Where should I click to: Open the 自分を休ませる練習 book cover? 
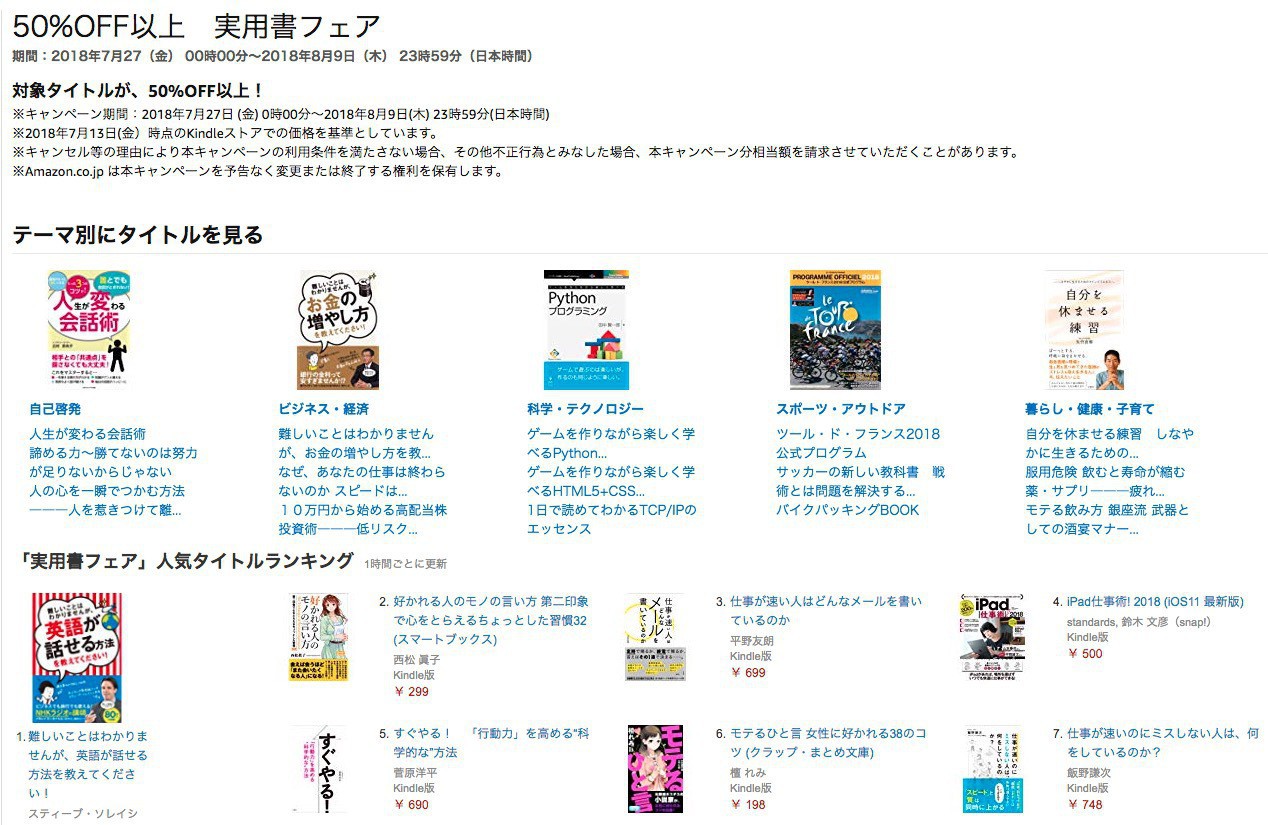(1084, 330)
